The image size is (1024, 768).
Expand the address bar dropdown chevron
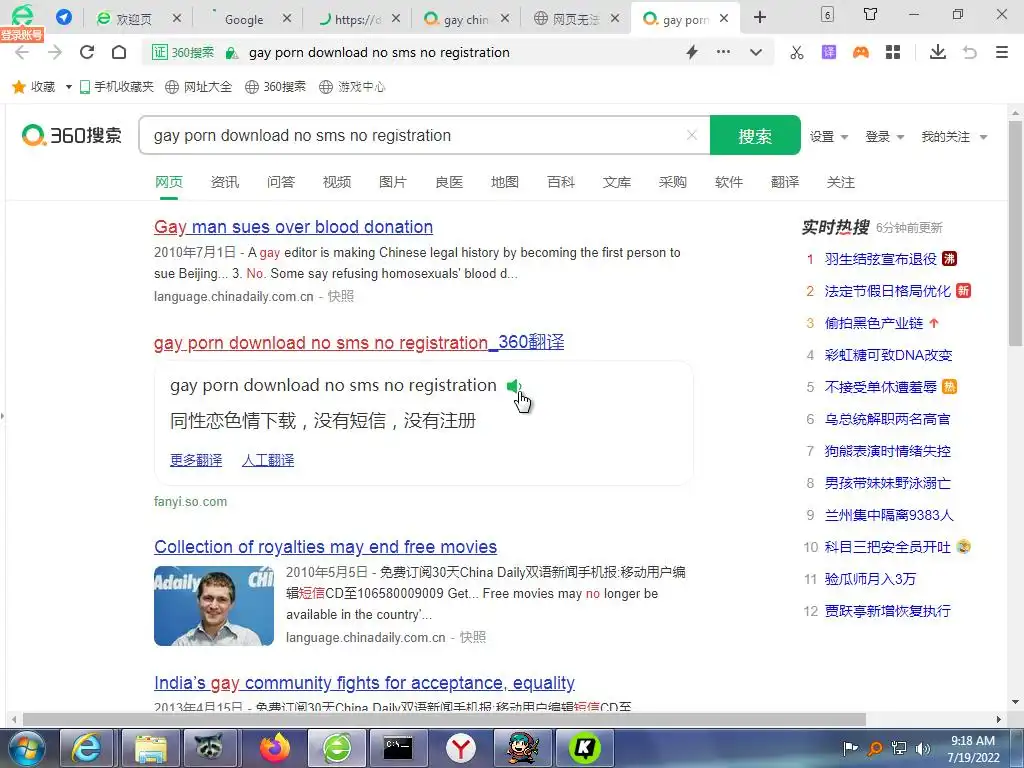(756, 52)
